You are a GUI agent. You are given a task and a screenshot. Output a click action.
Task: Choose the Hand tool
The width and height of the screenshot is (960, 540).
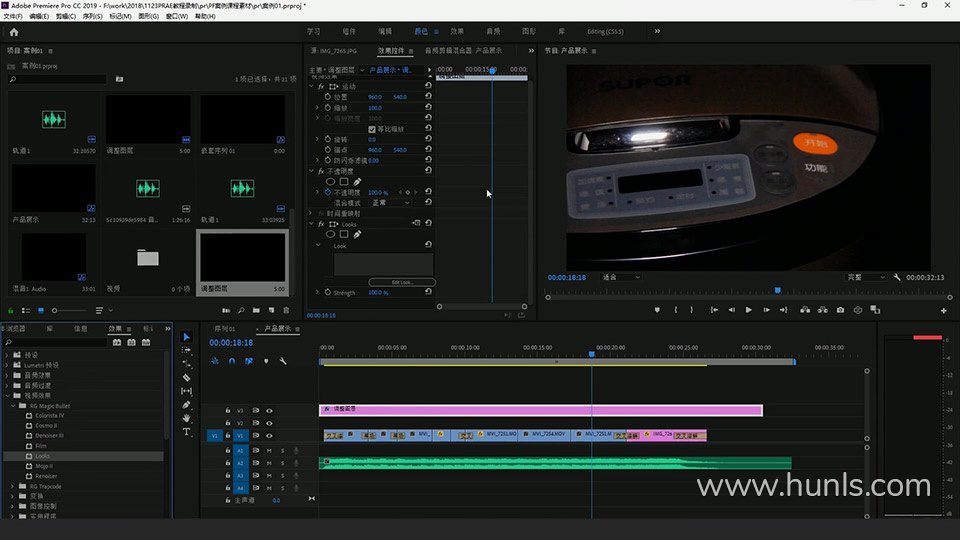(186, 419)
